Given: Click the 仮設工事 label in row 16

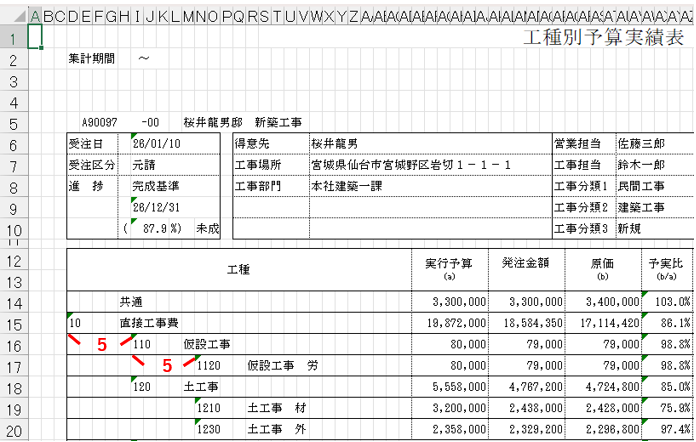Looking at the screenshot, I should (207, 344).
